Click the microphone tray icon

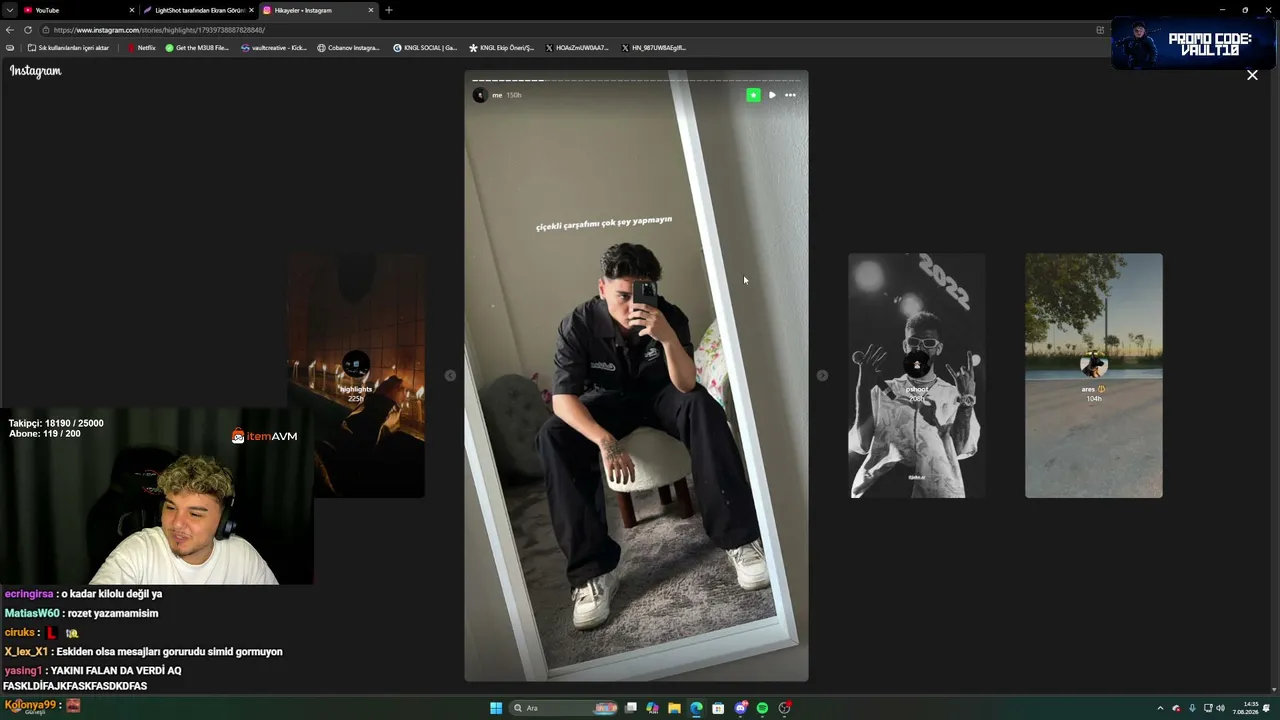[x=1192, y=708]
